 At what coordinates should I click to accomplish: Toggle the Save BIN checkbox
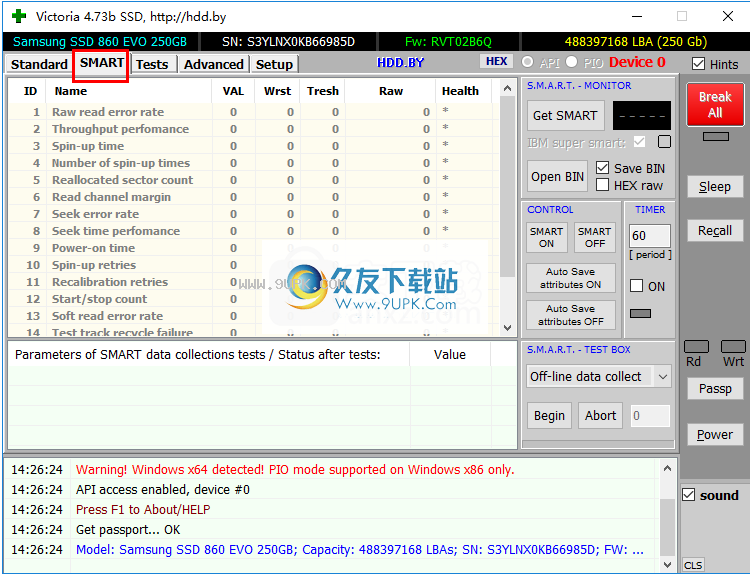[603, 168]
